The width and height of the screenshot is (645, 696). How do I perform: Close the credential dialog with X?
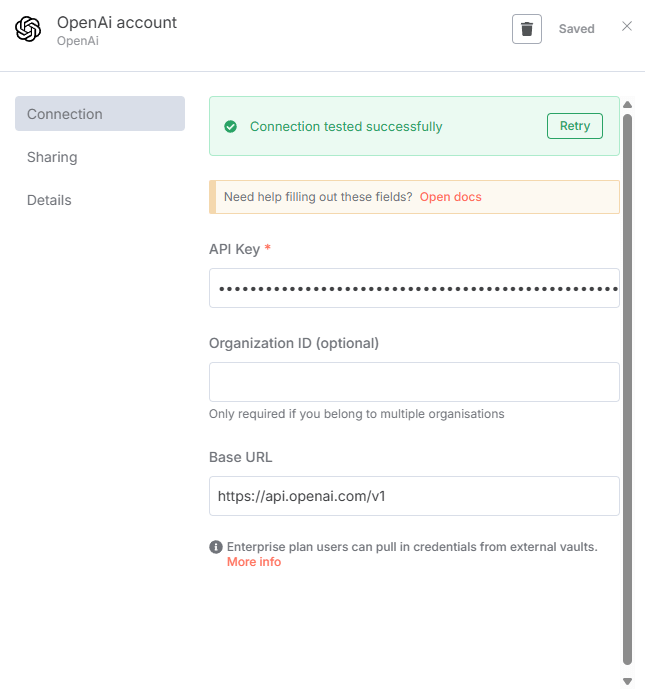point(627,27)
